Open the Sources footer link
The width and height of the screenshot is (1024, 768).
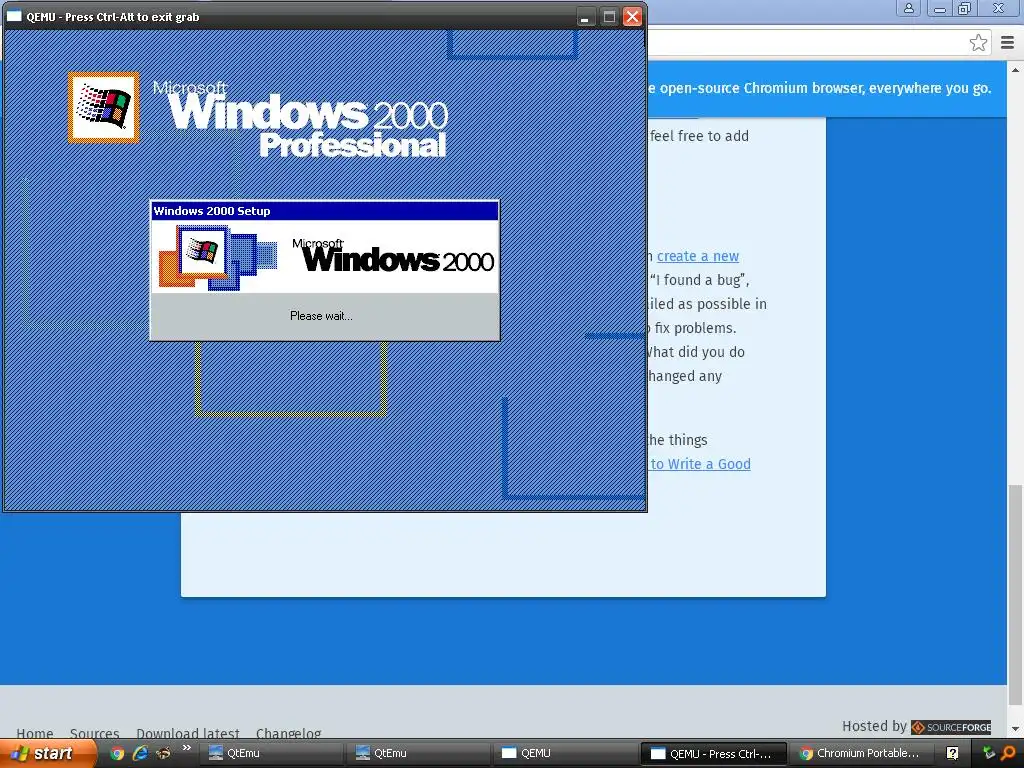(94, 733)
